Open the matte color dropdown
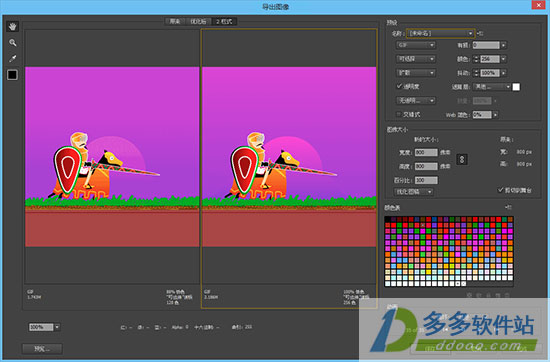The width and height of the screenshot is (550, 362). (492, 87)
